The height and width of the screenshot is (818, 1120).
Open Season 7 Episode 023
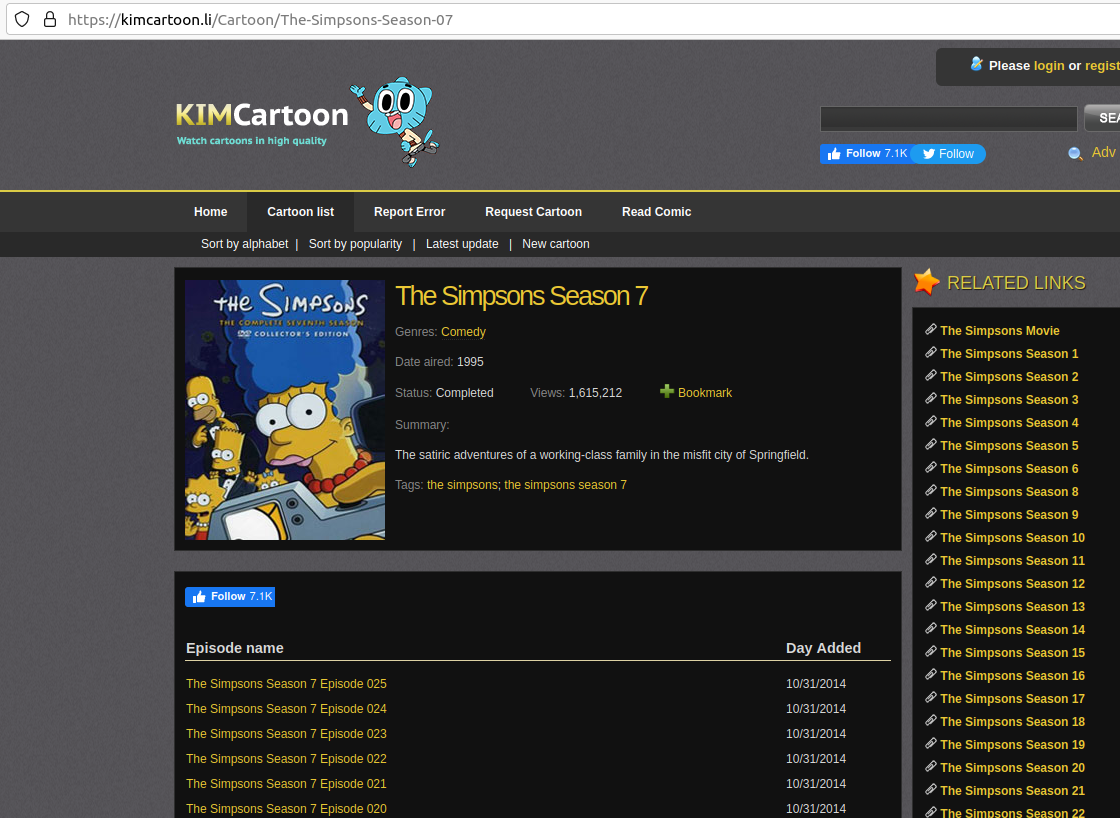tap(286, 734)
